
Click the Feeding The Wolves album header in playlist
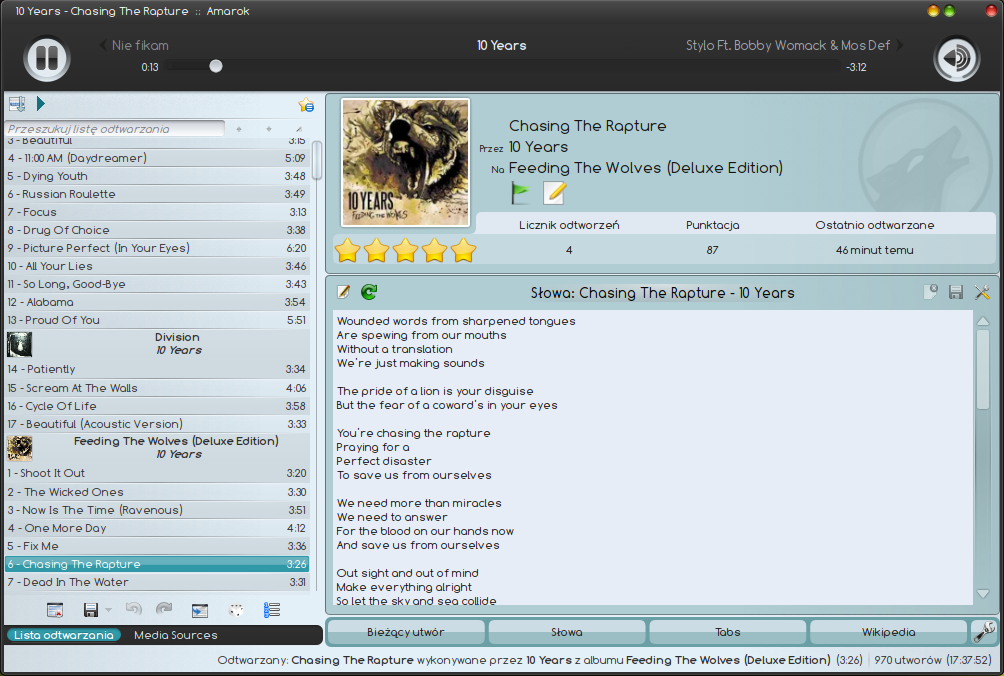157,447
